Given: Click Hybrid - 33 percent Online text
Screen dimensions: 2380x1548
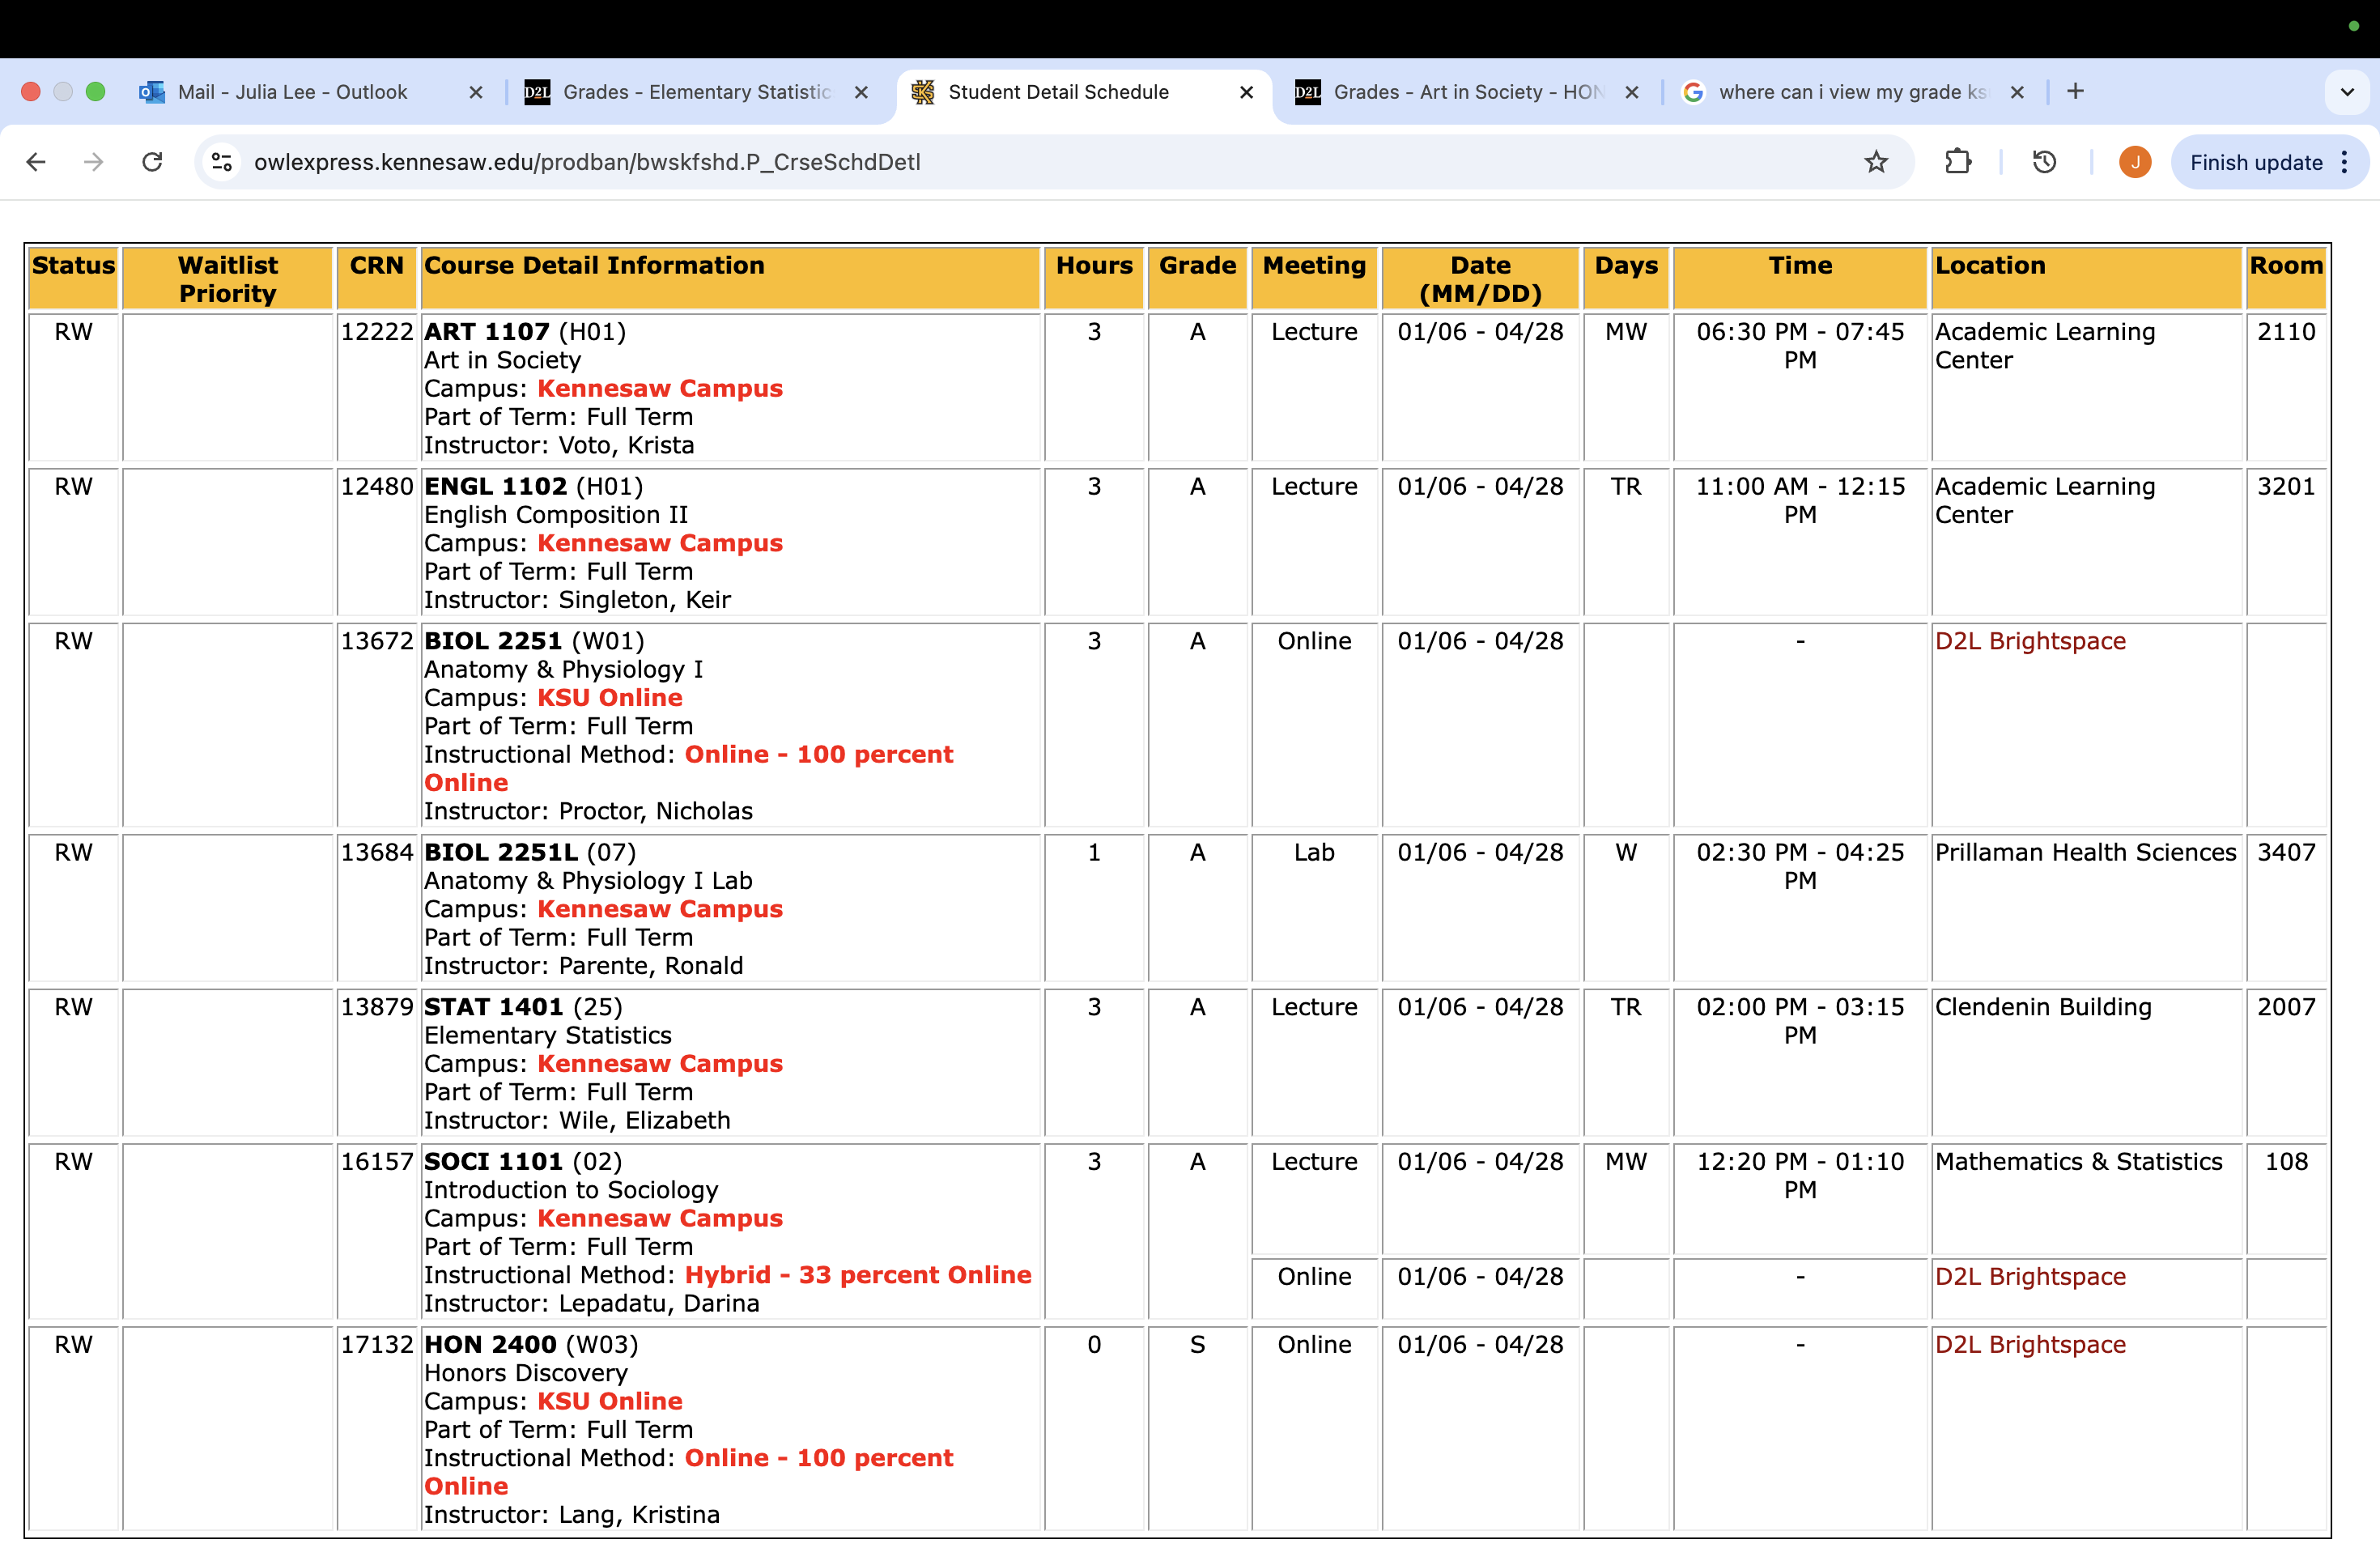Looking at the screenshot, I should point(858,1275).
